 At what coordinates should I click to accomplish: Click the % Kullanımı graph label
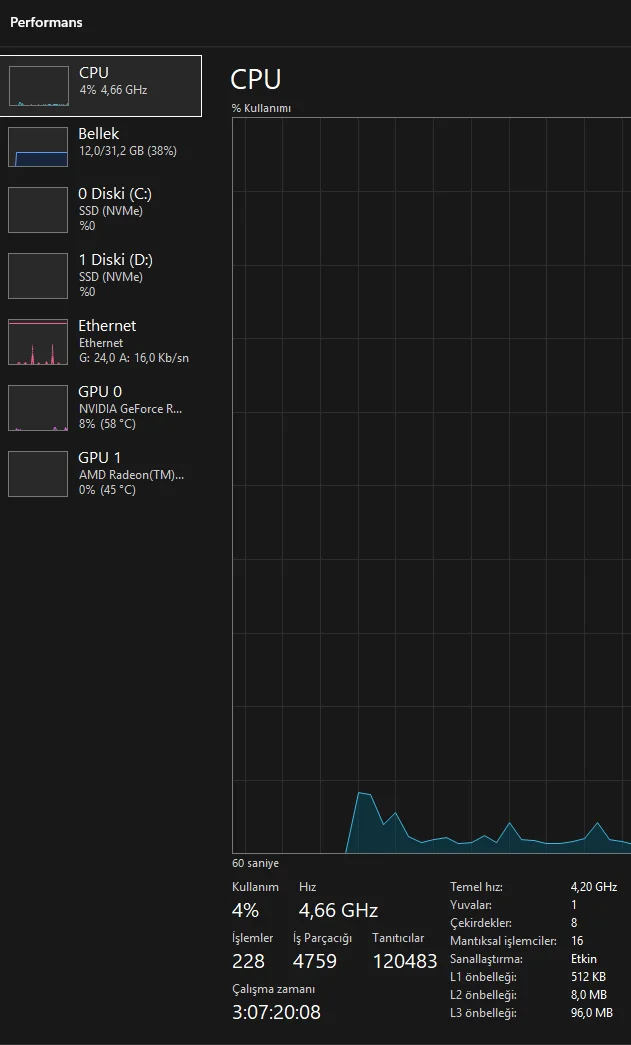tap(261, 108)
